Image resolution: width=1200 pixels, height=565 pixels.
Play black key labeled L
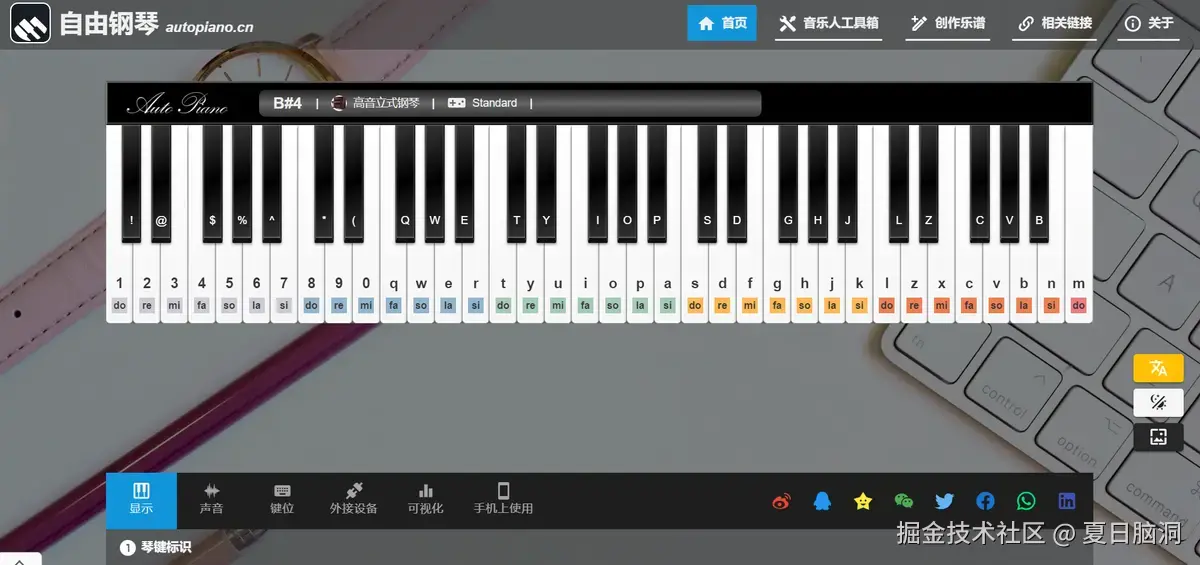tap(899, 183)
